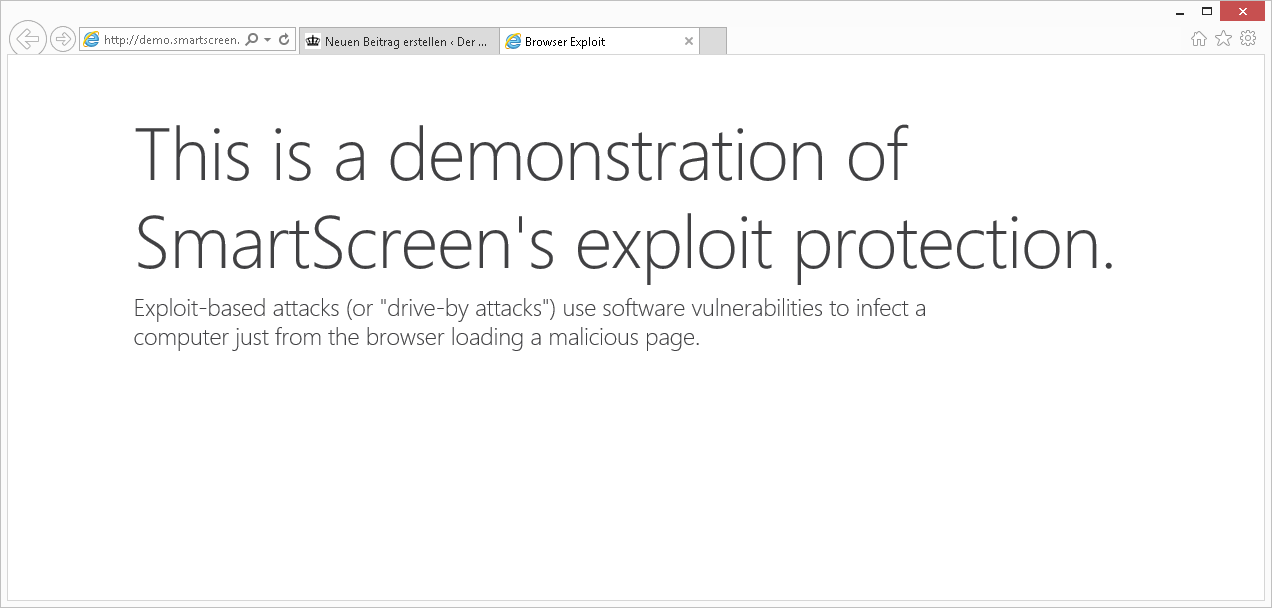Click the SmartScreen exploit protection heading

622,199
